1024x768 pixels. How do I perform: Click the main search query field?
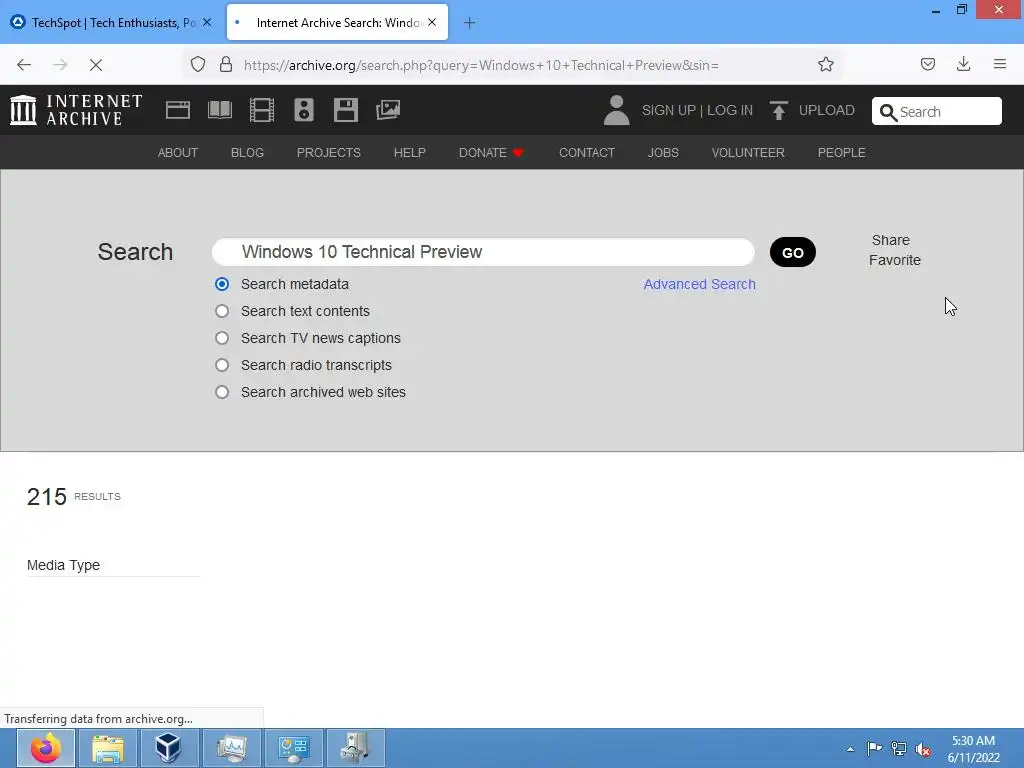(x=483, y=252)
